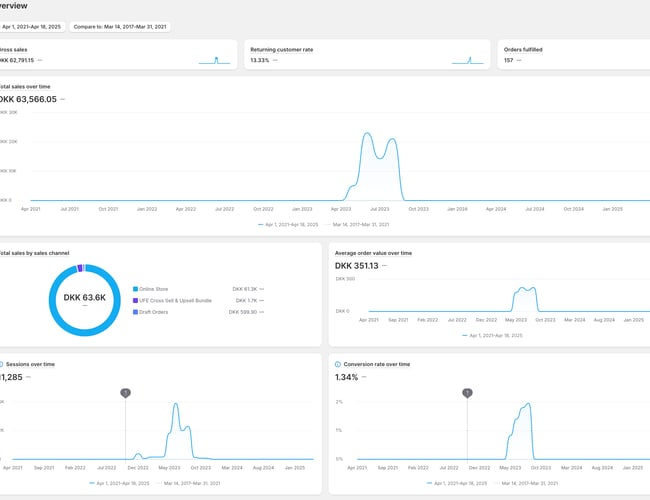Click the peak of the Total sales line chart

coord(367,133)
